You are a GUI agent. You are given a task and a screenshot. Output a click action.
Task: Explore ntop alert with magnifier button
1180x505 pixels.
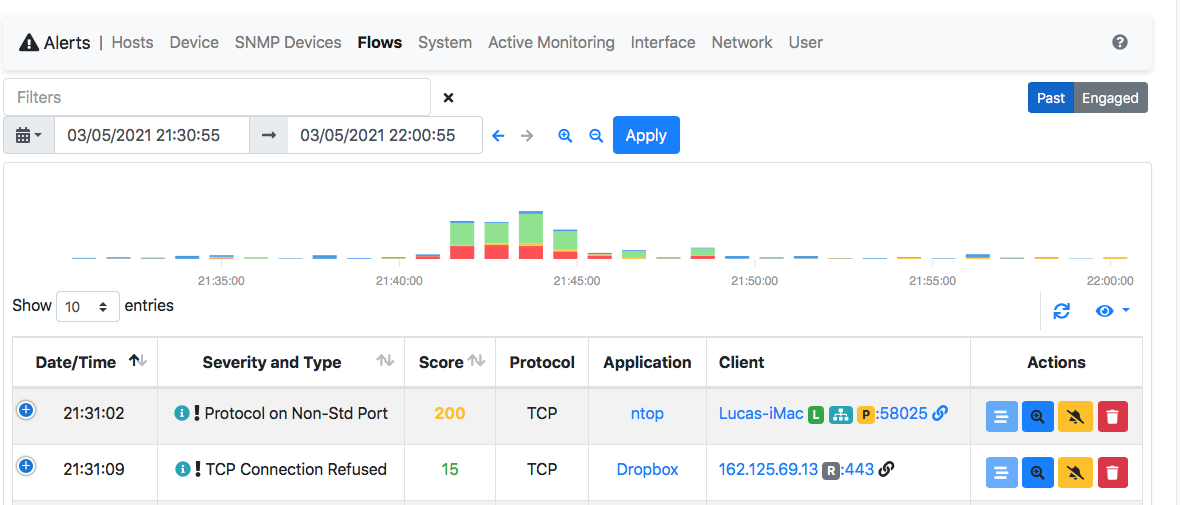coord(1038,416)
